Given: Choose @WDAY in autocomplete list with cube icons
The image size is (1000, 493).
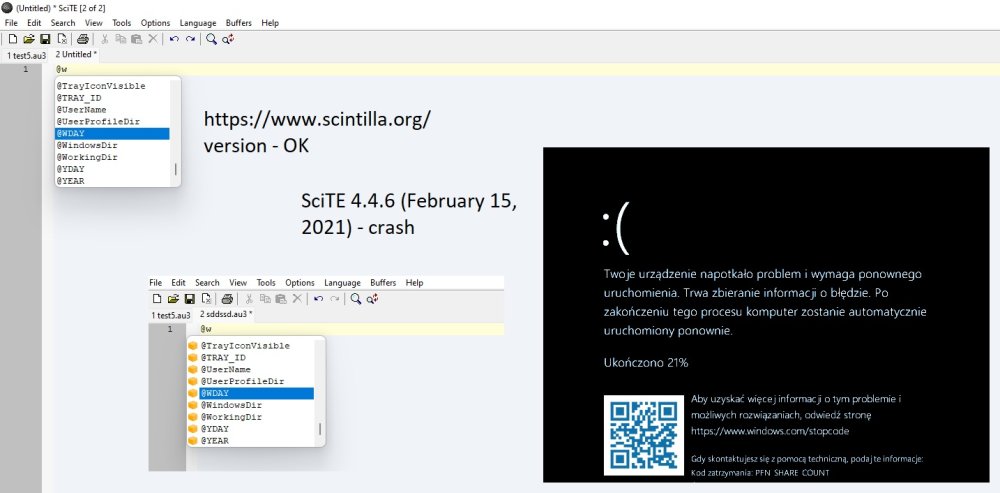Looking at the screenshot, I should (256, 394).
